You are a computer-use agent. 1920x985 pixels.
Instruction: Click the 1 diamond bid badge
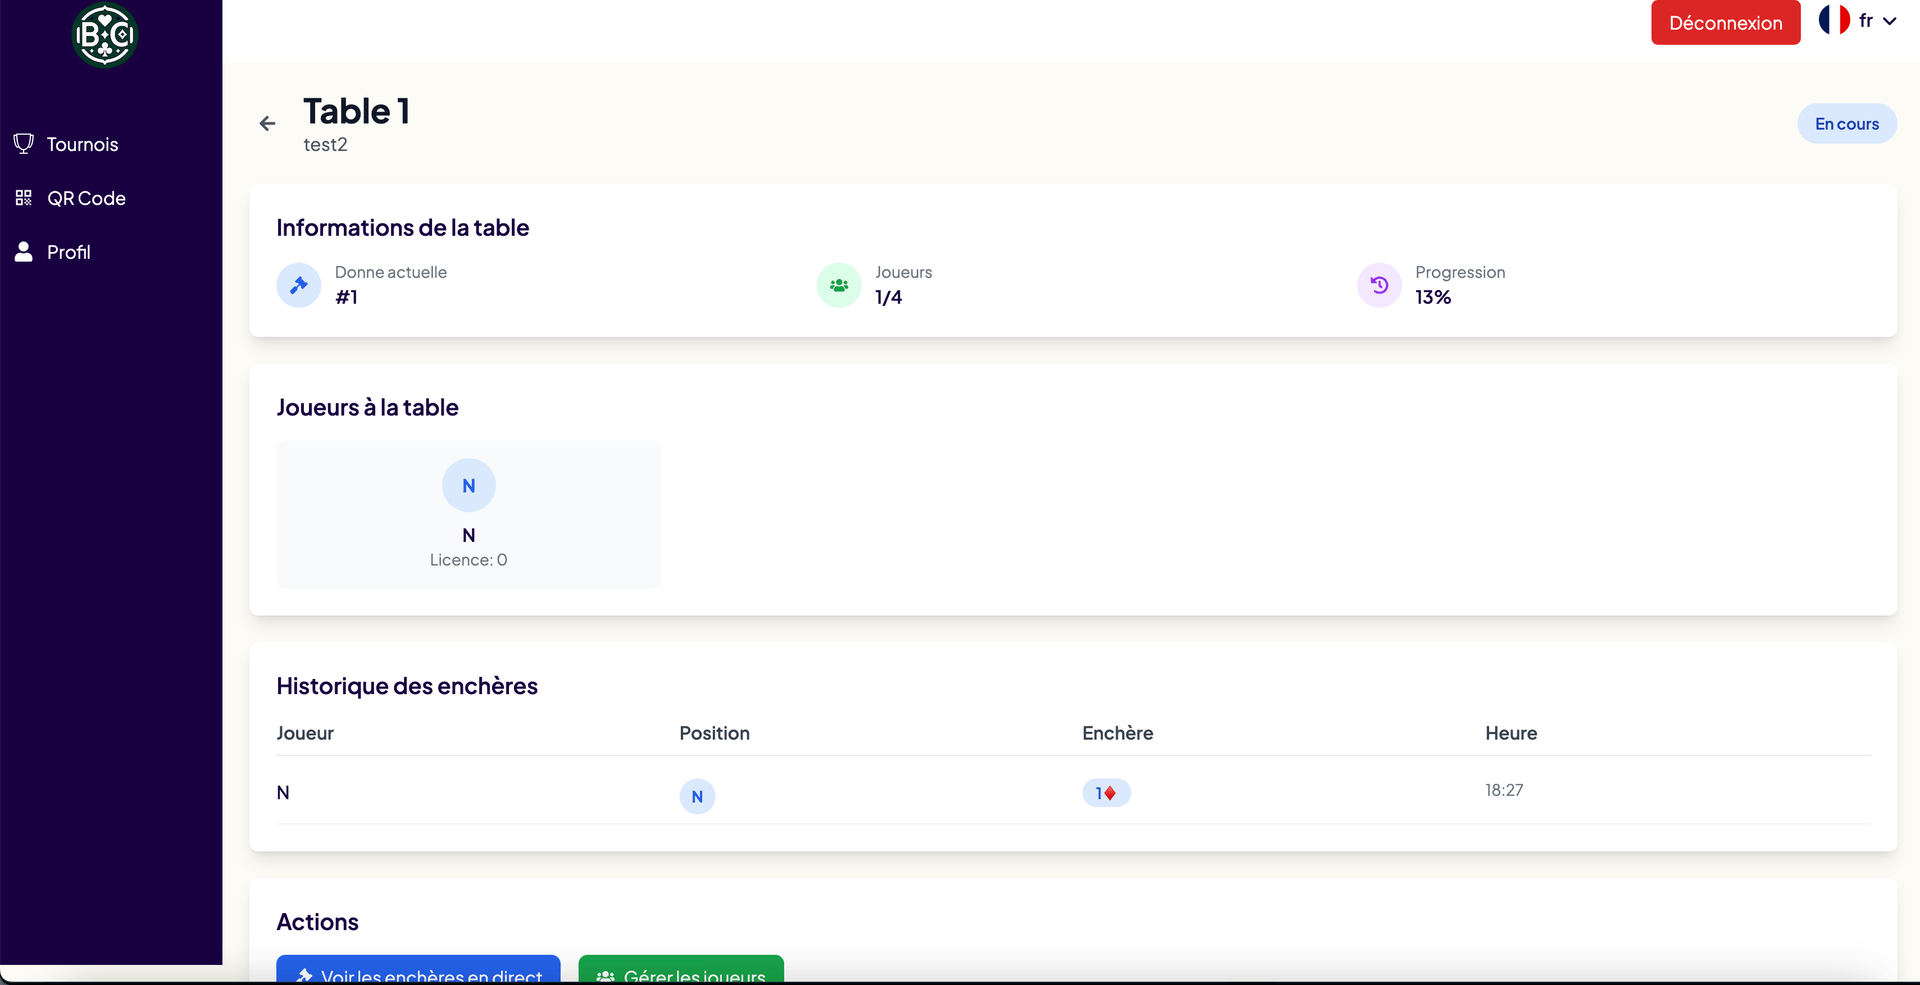point(1106,793)
